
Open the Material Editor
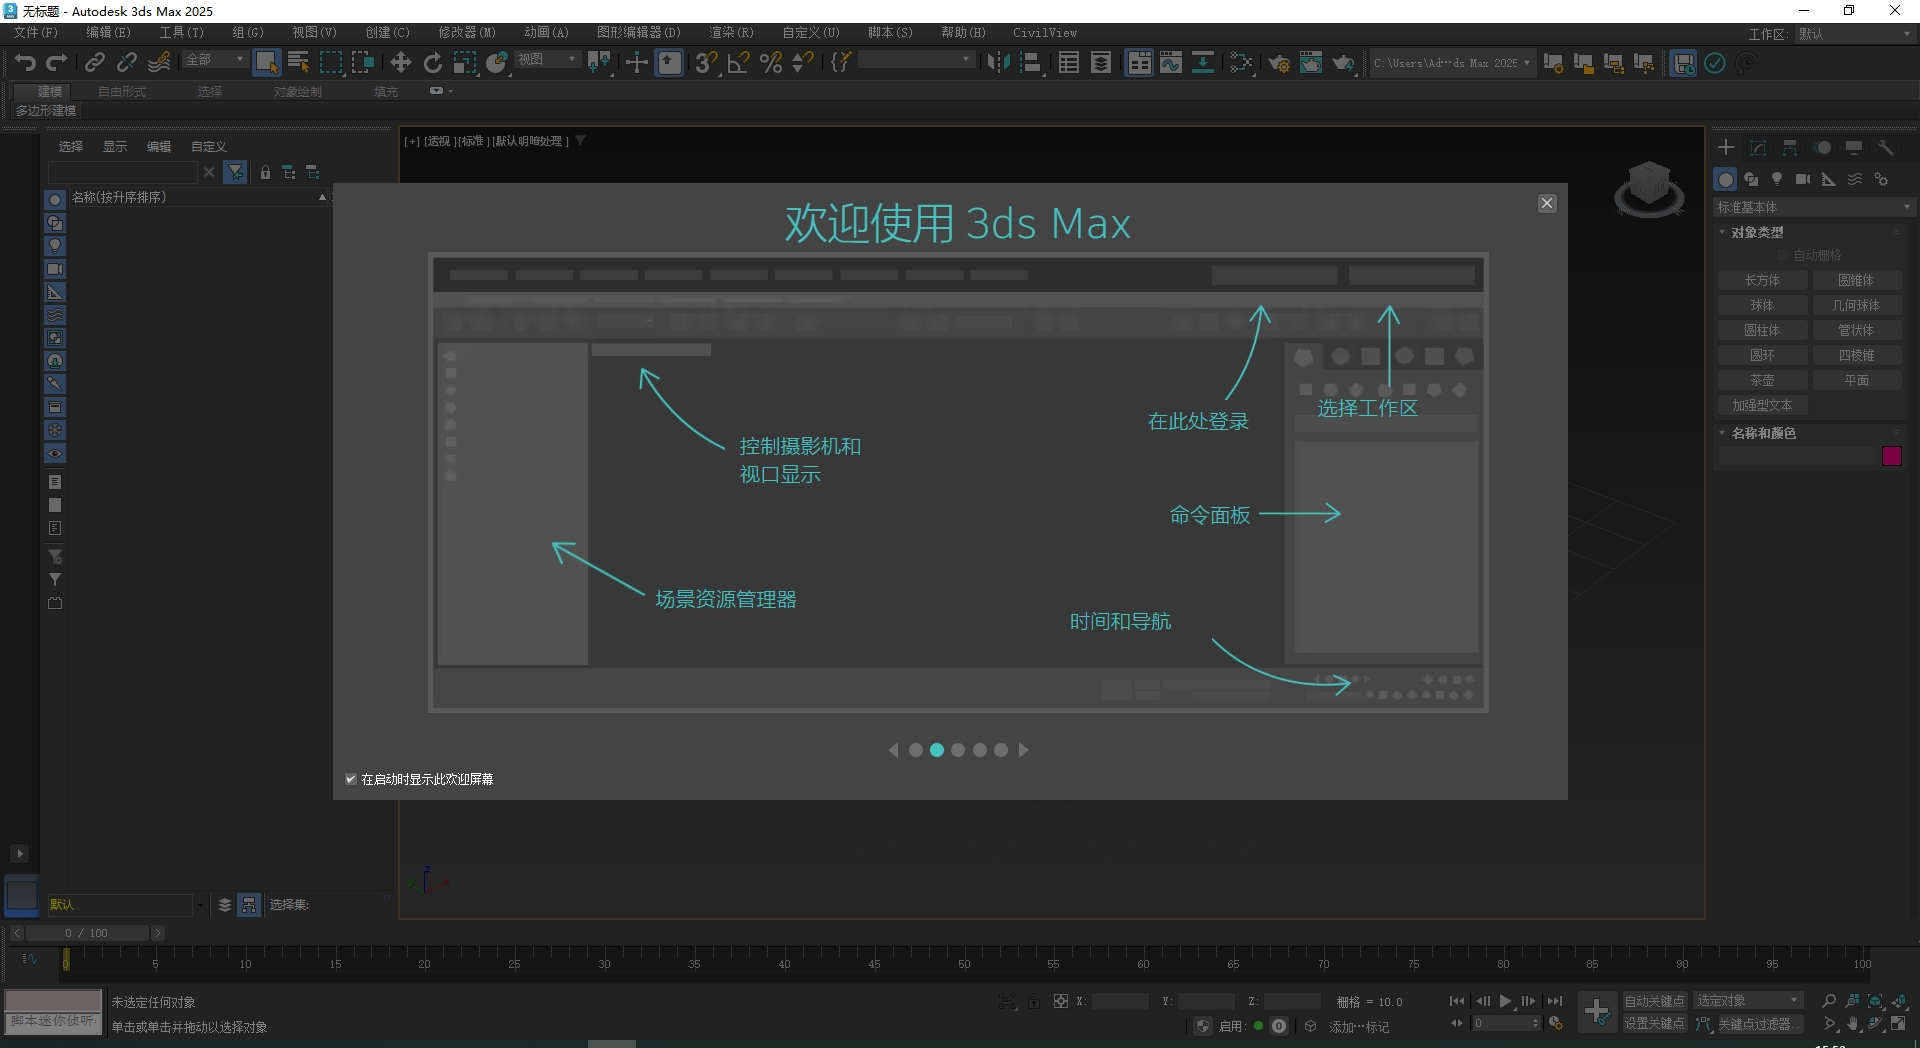click(1311, 62)
